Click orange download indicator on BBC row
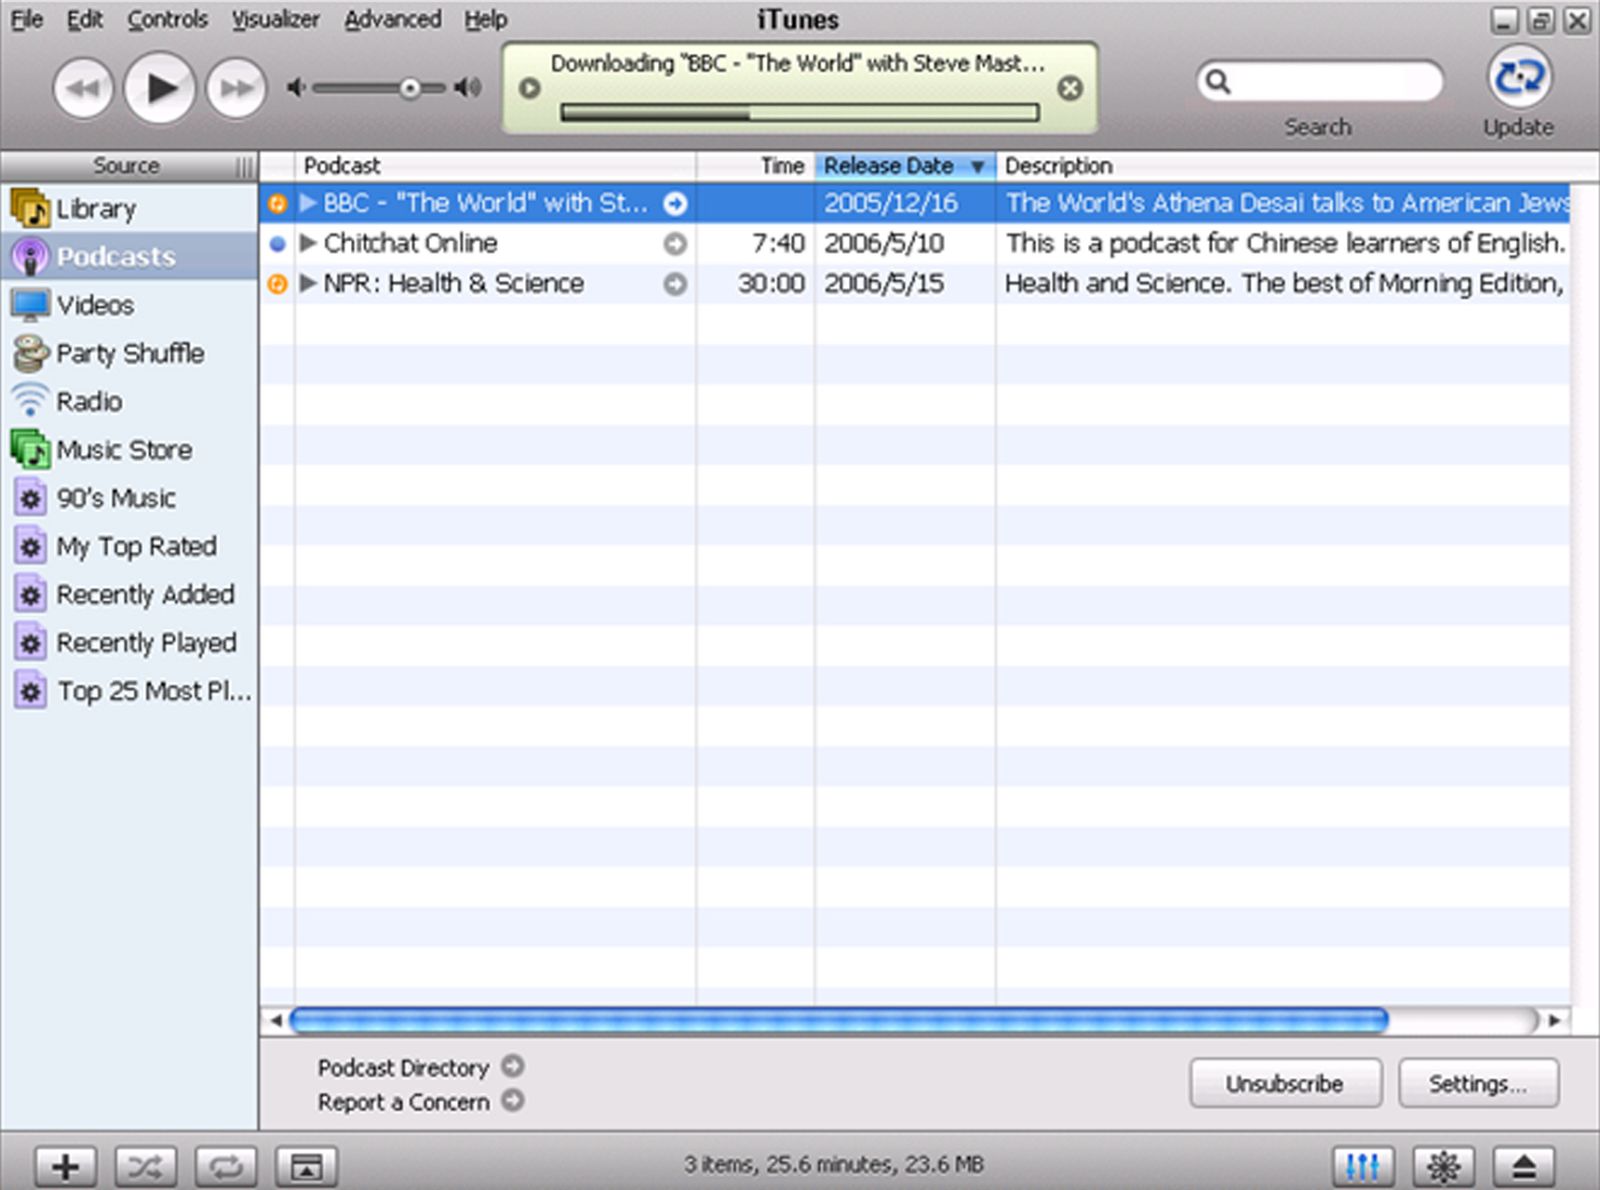The height and width of the screenshot is (1190, 1600). coord(277,204)
